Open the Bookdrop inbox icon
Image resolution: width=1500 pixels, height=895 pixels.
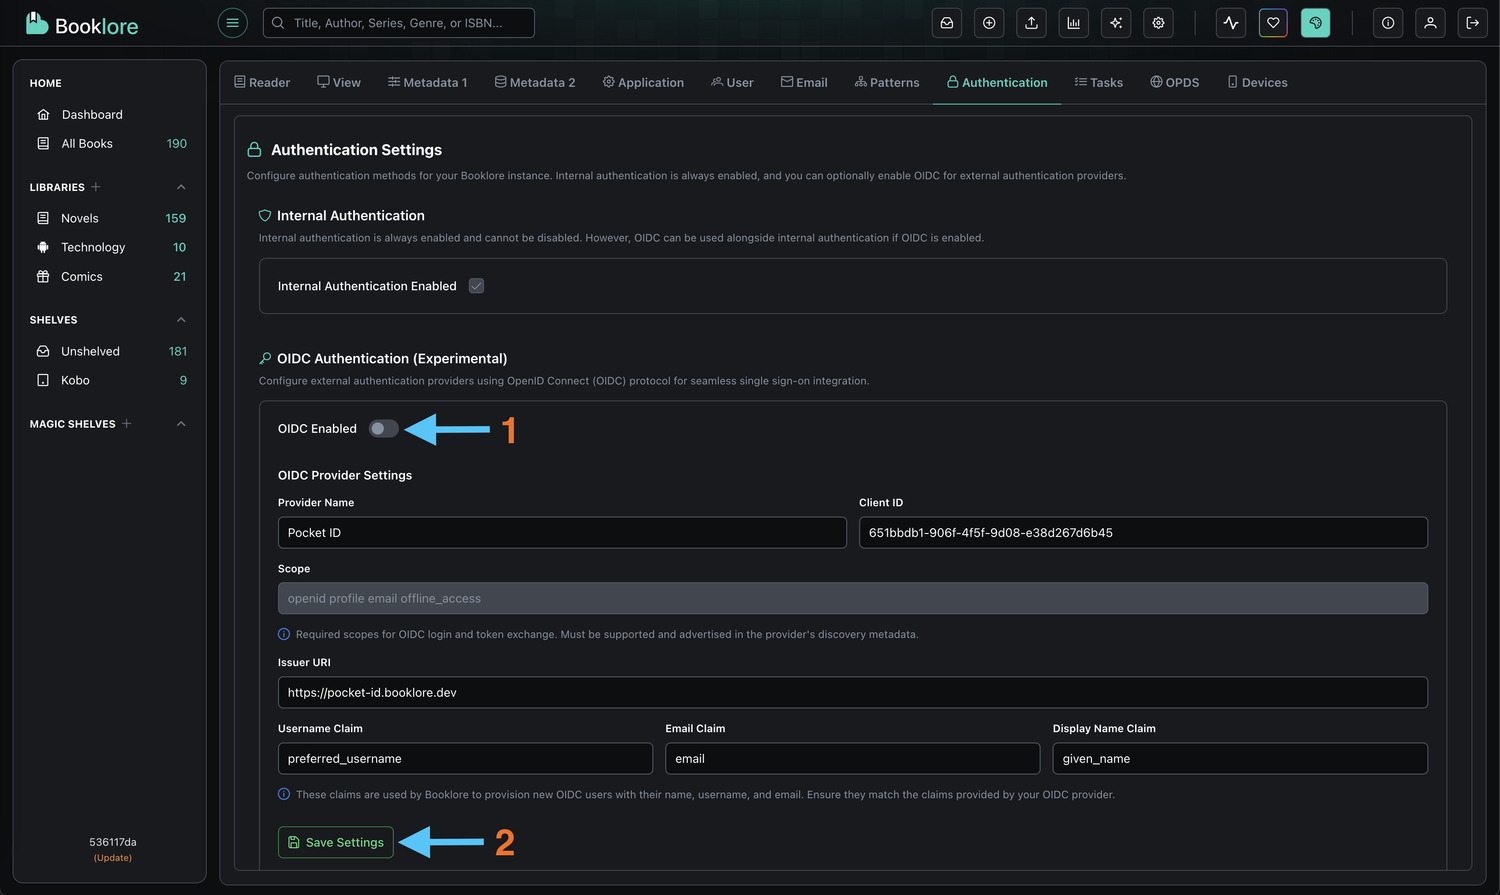pyautogui.click(x=946, y=22)
